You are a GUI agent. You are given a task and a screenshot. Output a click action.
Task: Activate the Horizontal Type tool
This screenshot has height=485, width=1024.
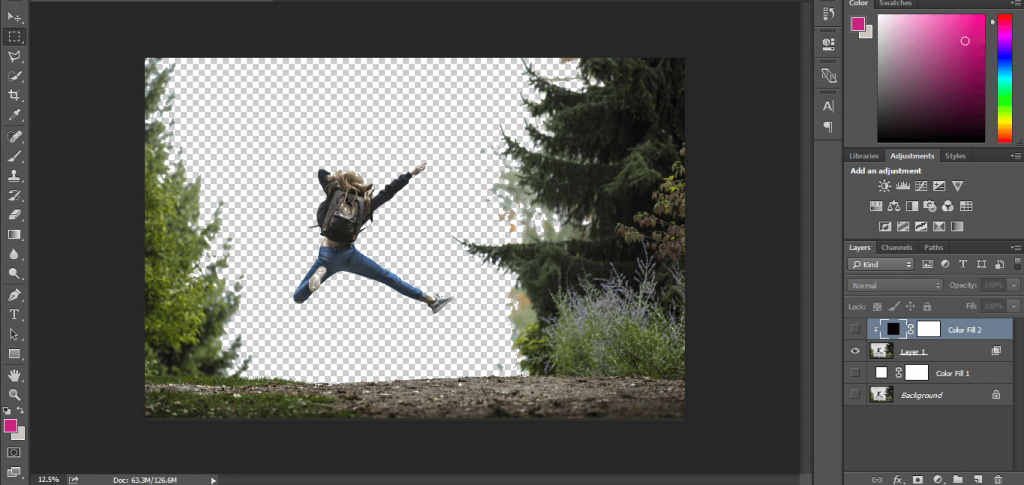coord(14,314)
